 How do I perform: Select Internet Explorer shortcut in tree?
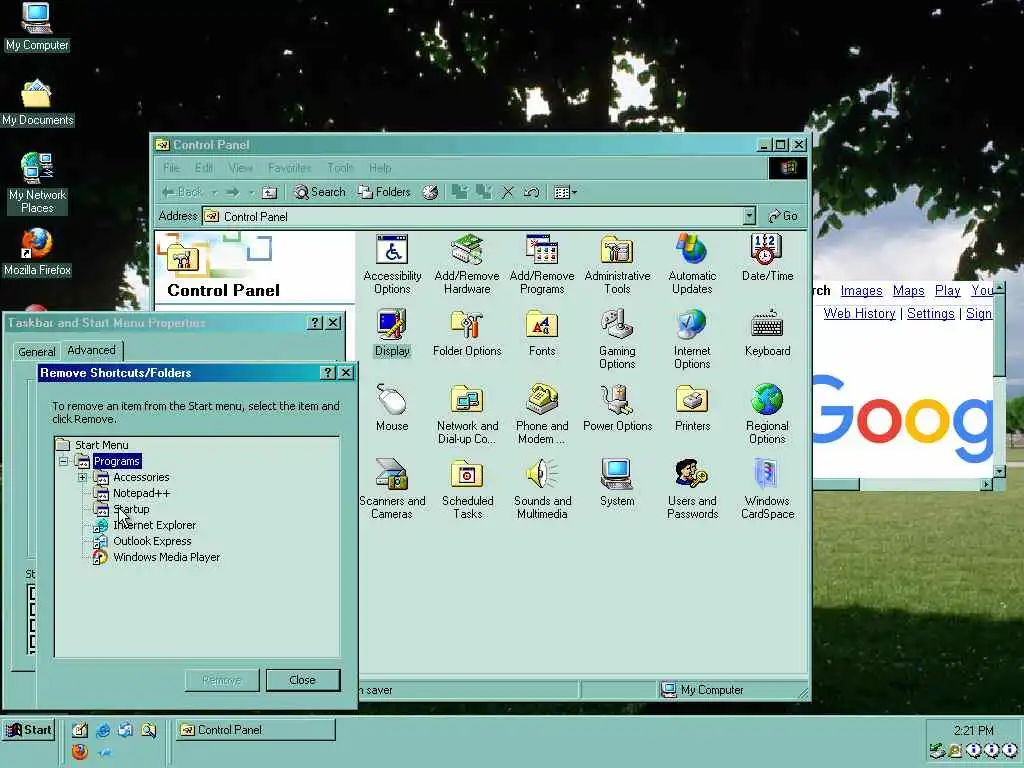[x=154, y=525]
